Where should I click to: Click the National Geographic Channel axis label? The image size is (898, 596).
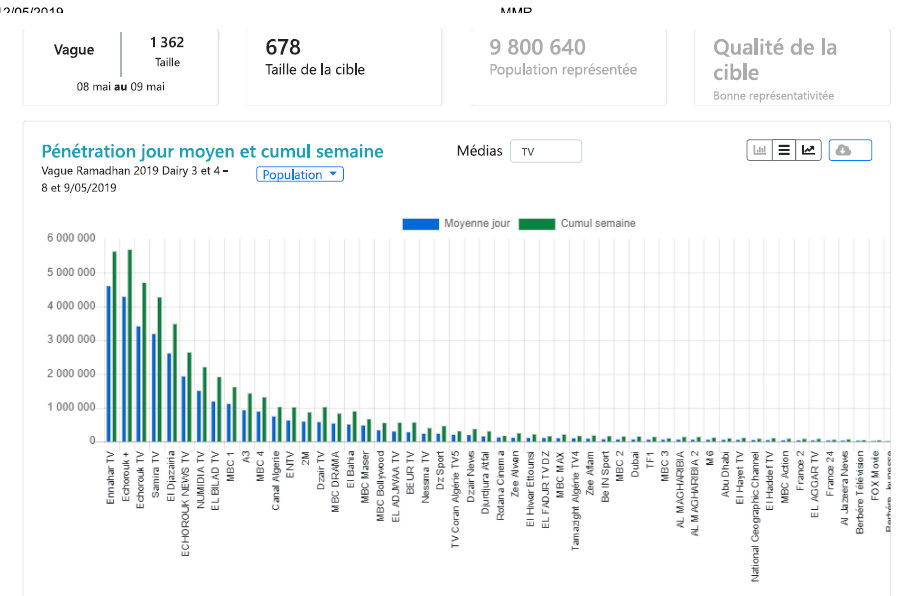point(756,515)
